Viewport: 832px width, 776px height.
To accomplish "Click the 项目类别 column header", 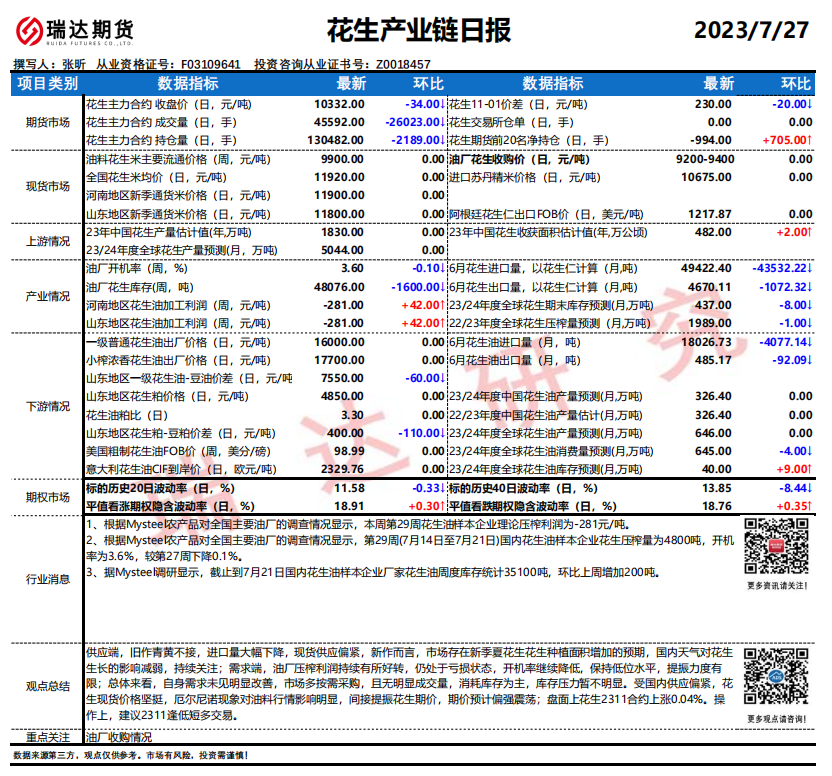I will coord(47,84).
